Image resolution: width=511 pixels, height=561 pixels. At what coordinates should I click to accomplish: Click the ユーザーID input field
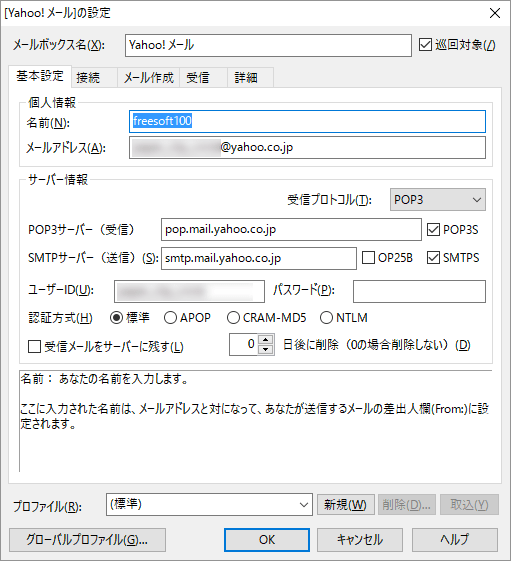[189, 291]
